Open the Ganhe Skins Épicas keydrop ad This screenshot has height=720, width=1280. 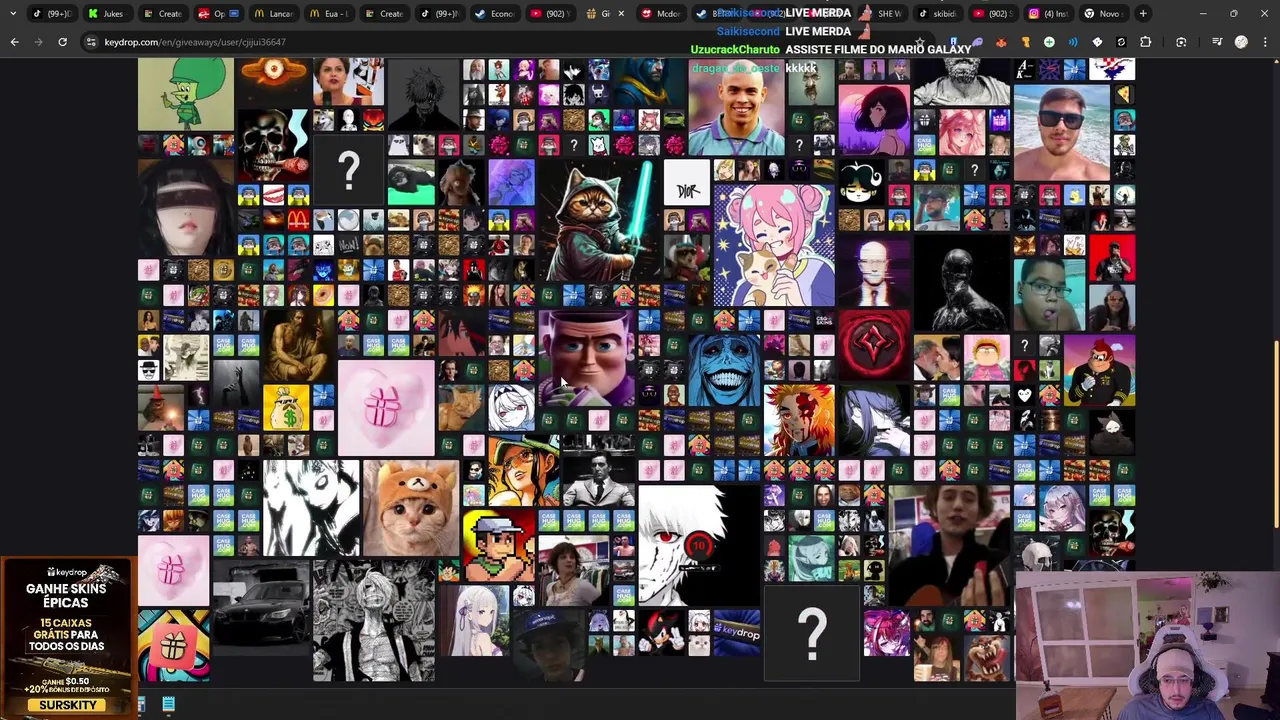(x=68, y=639)
